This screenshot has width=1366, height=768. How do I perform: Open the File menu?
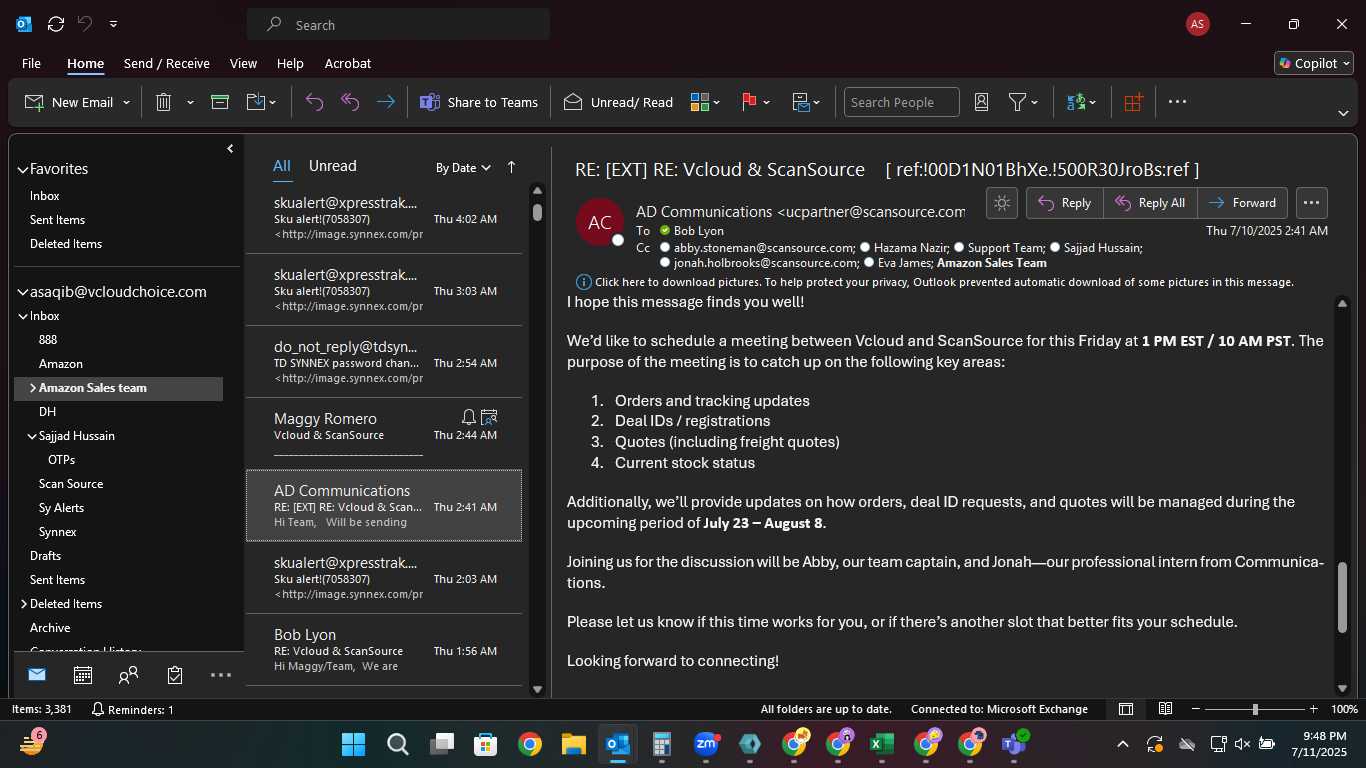(32, 63)
